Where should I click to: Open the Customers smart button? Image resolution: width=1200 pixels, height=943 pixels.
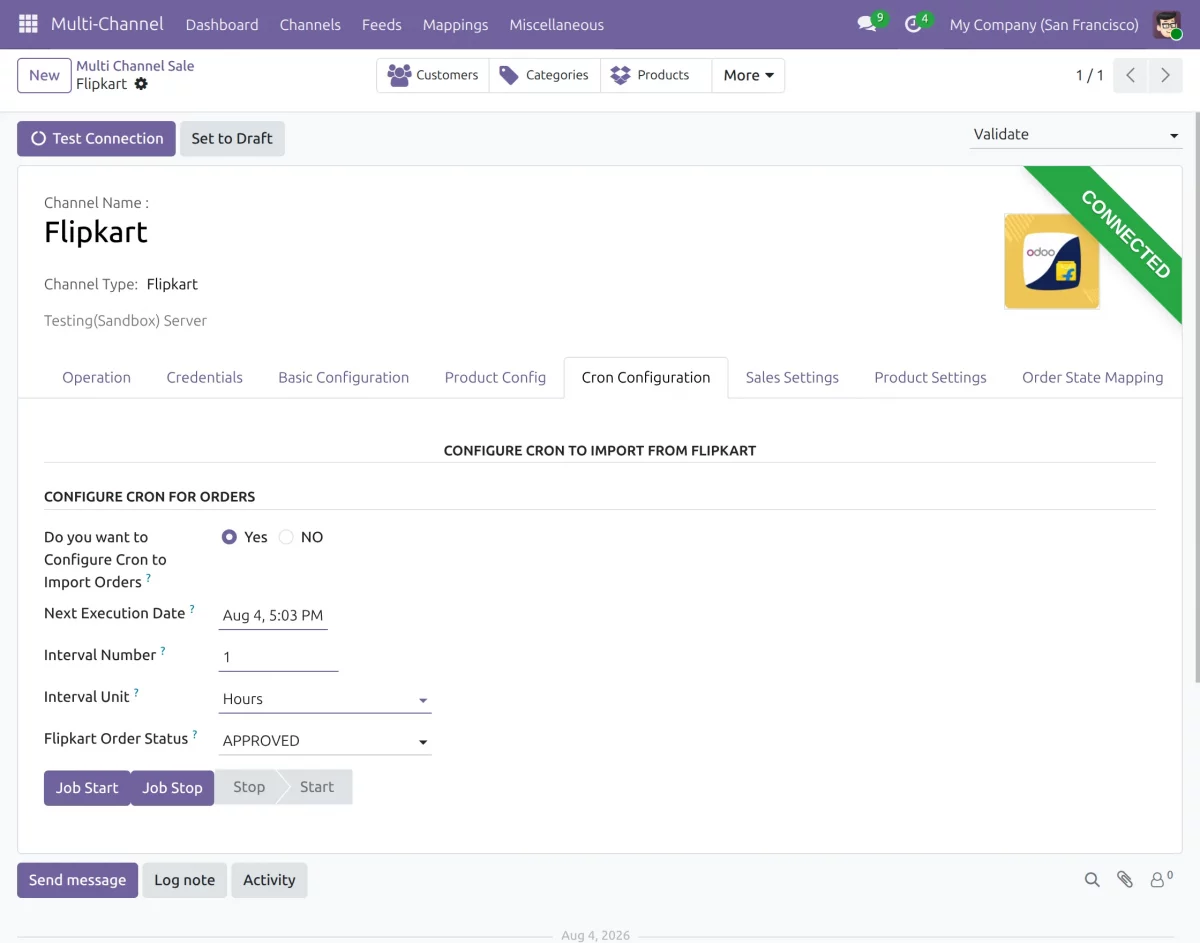click(433, 75)
